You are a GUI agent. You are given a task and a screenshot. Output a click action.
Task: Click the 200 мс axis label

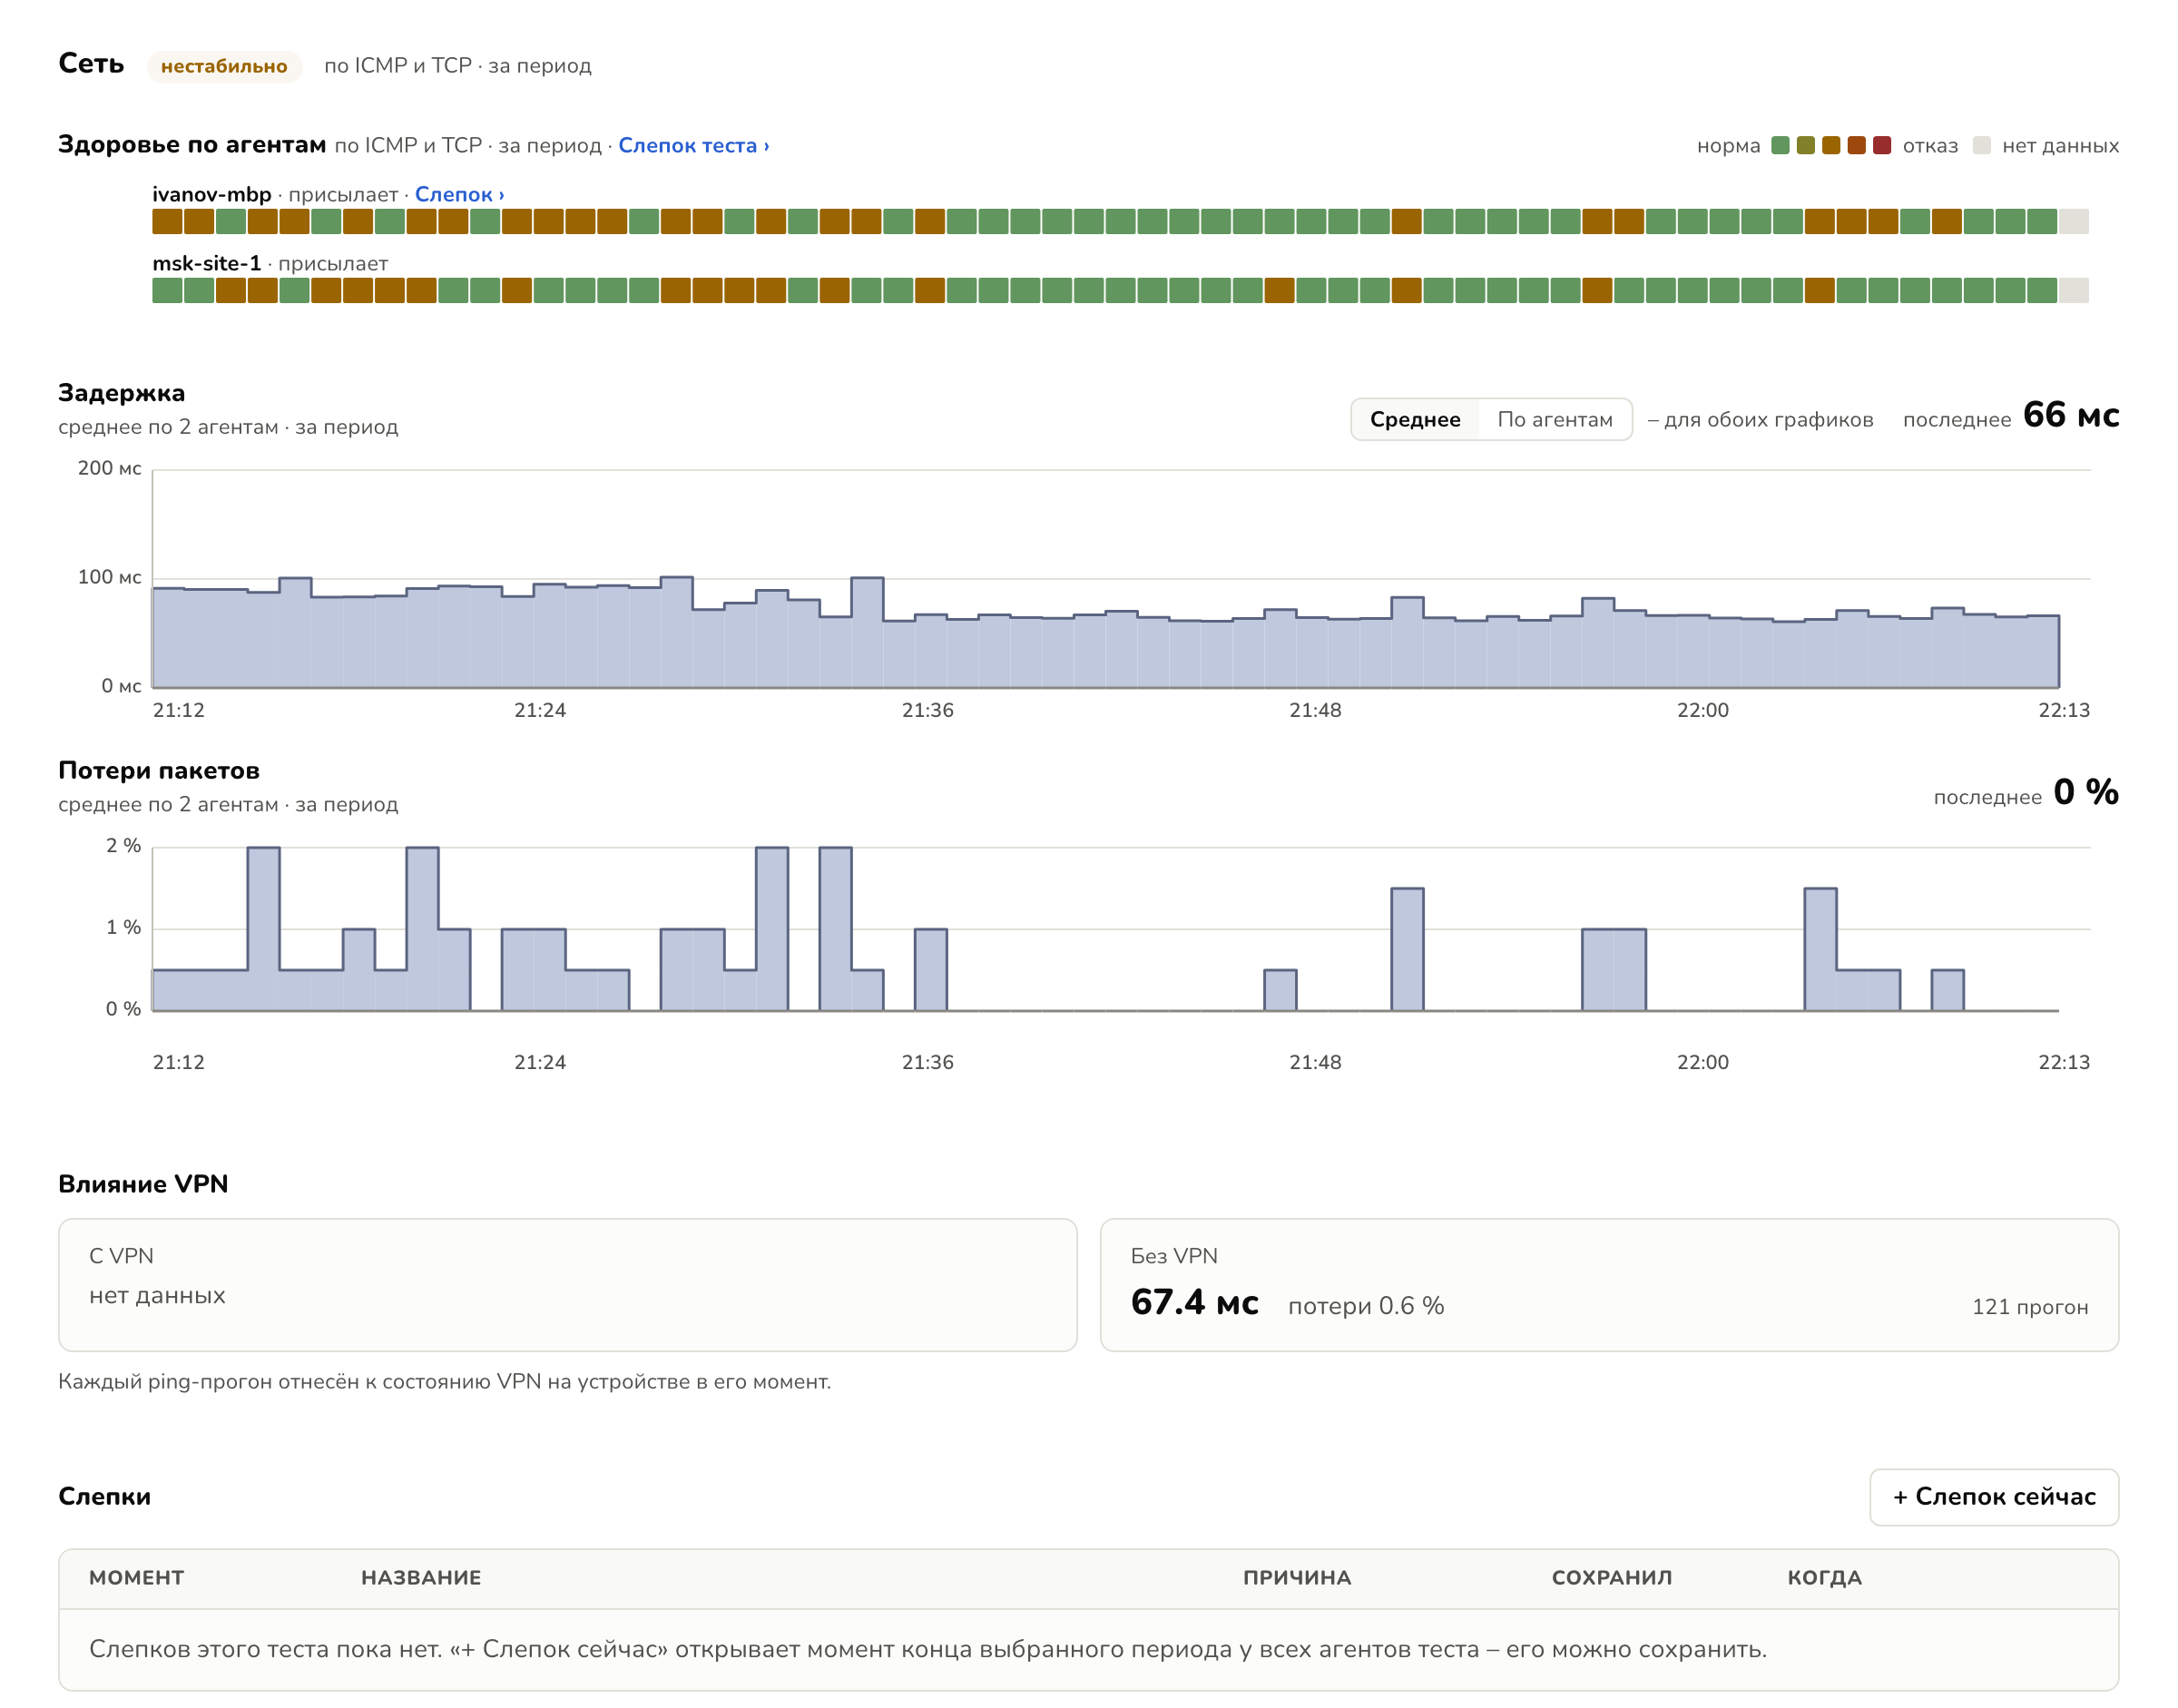pyautogui.click(x=110, y=469)
